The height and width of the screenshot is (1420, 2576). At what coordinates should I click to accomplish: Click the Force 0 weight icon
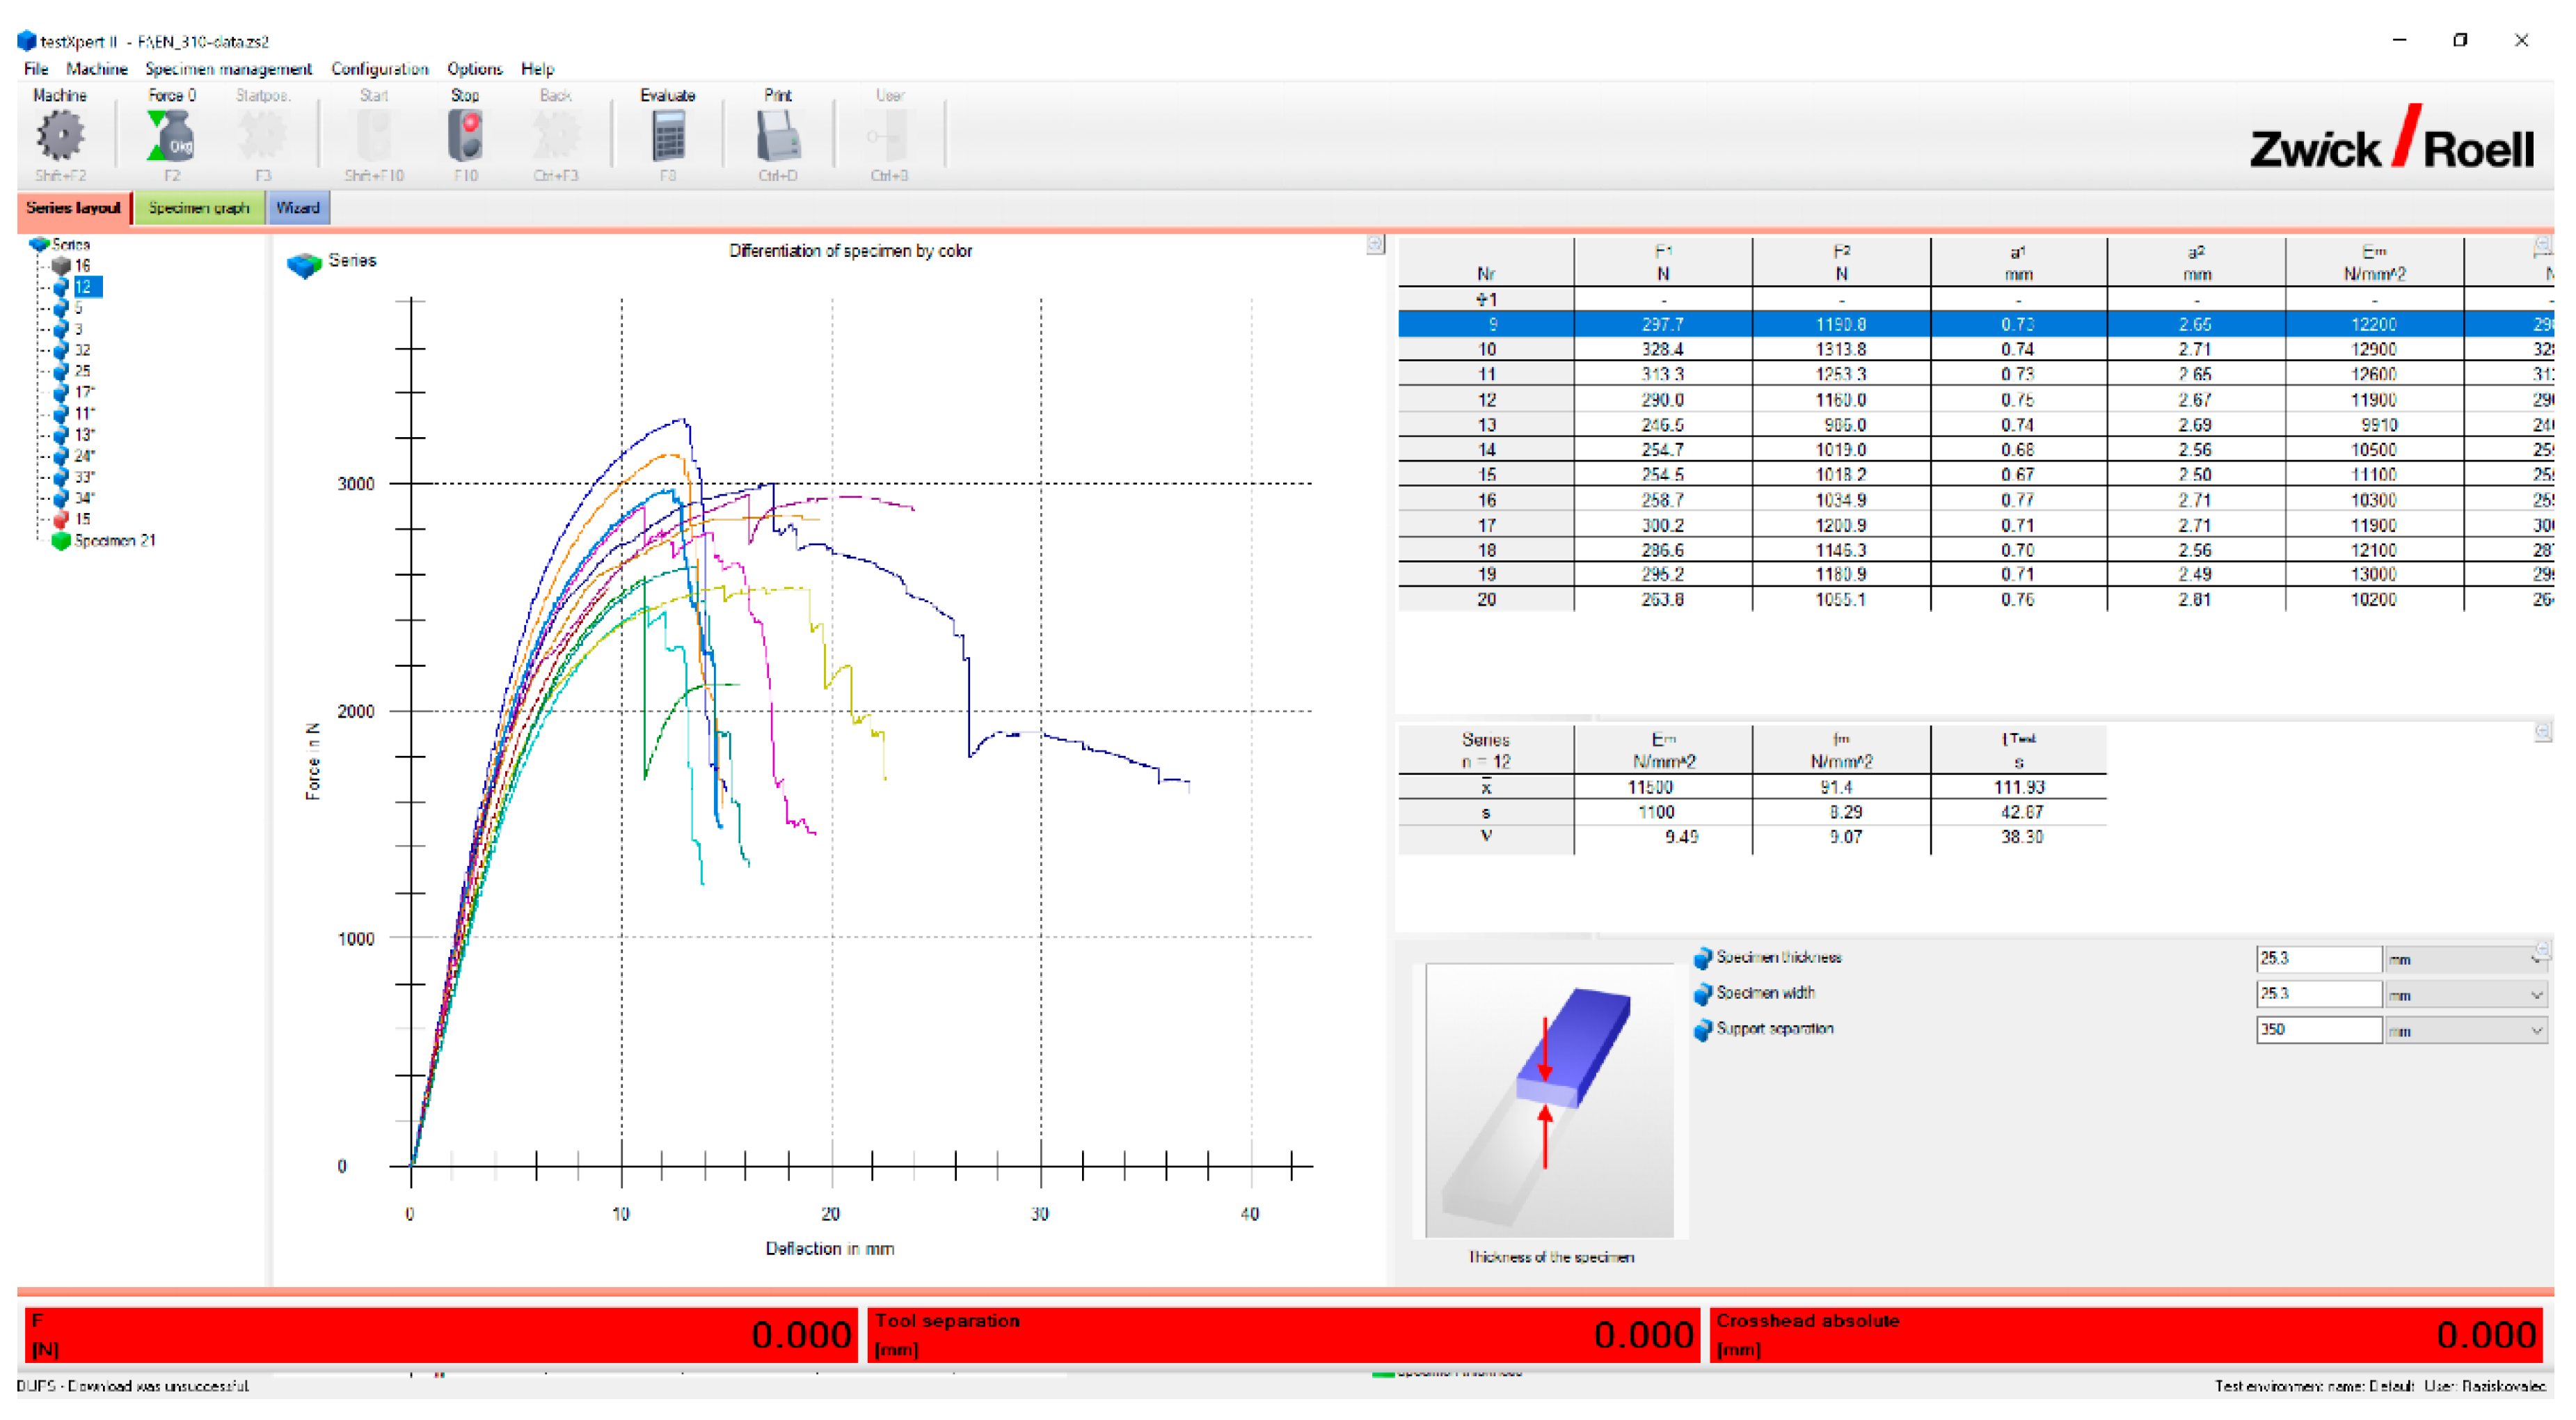171,135
